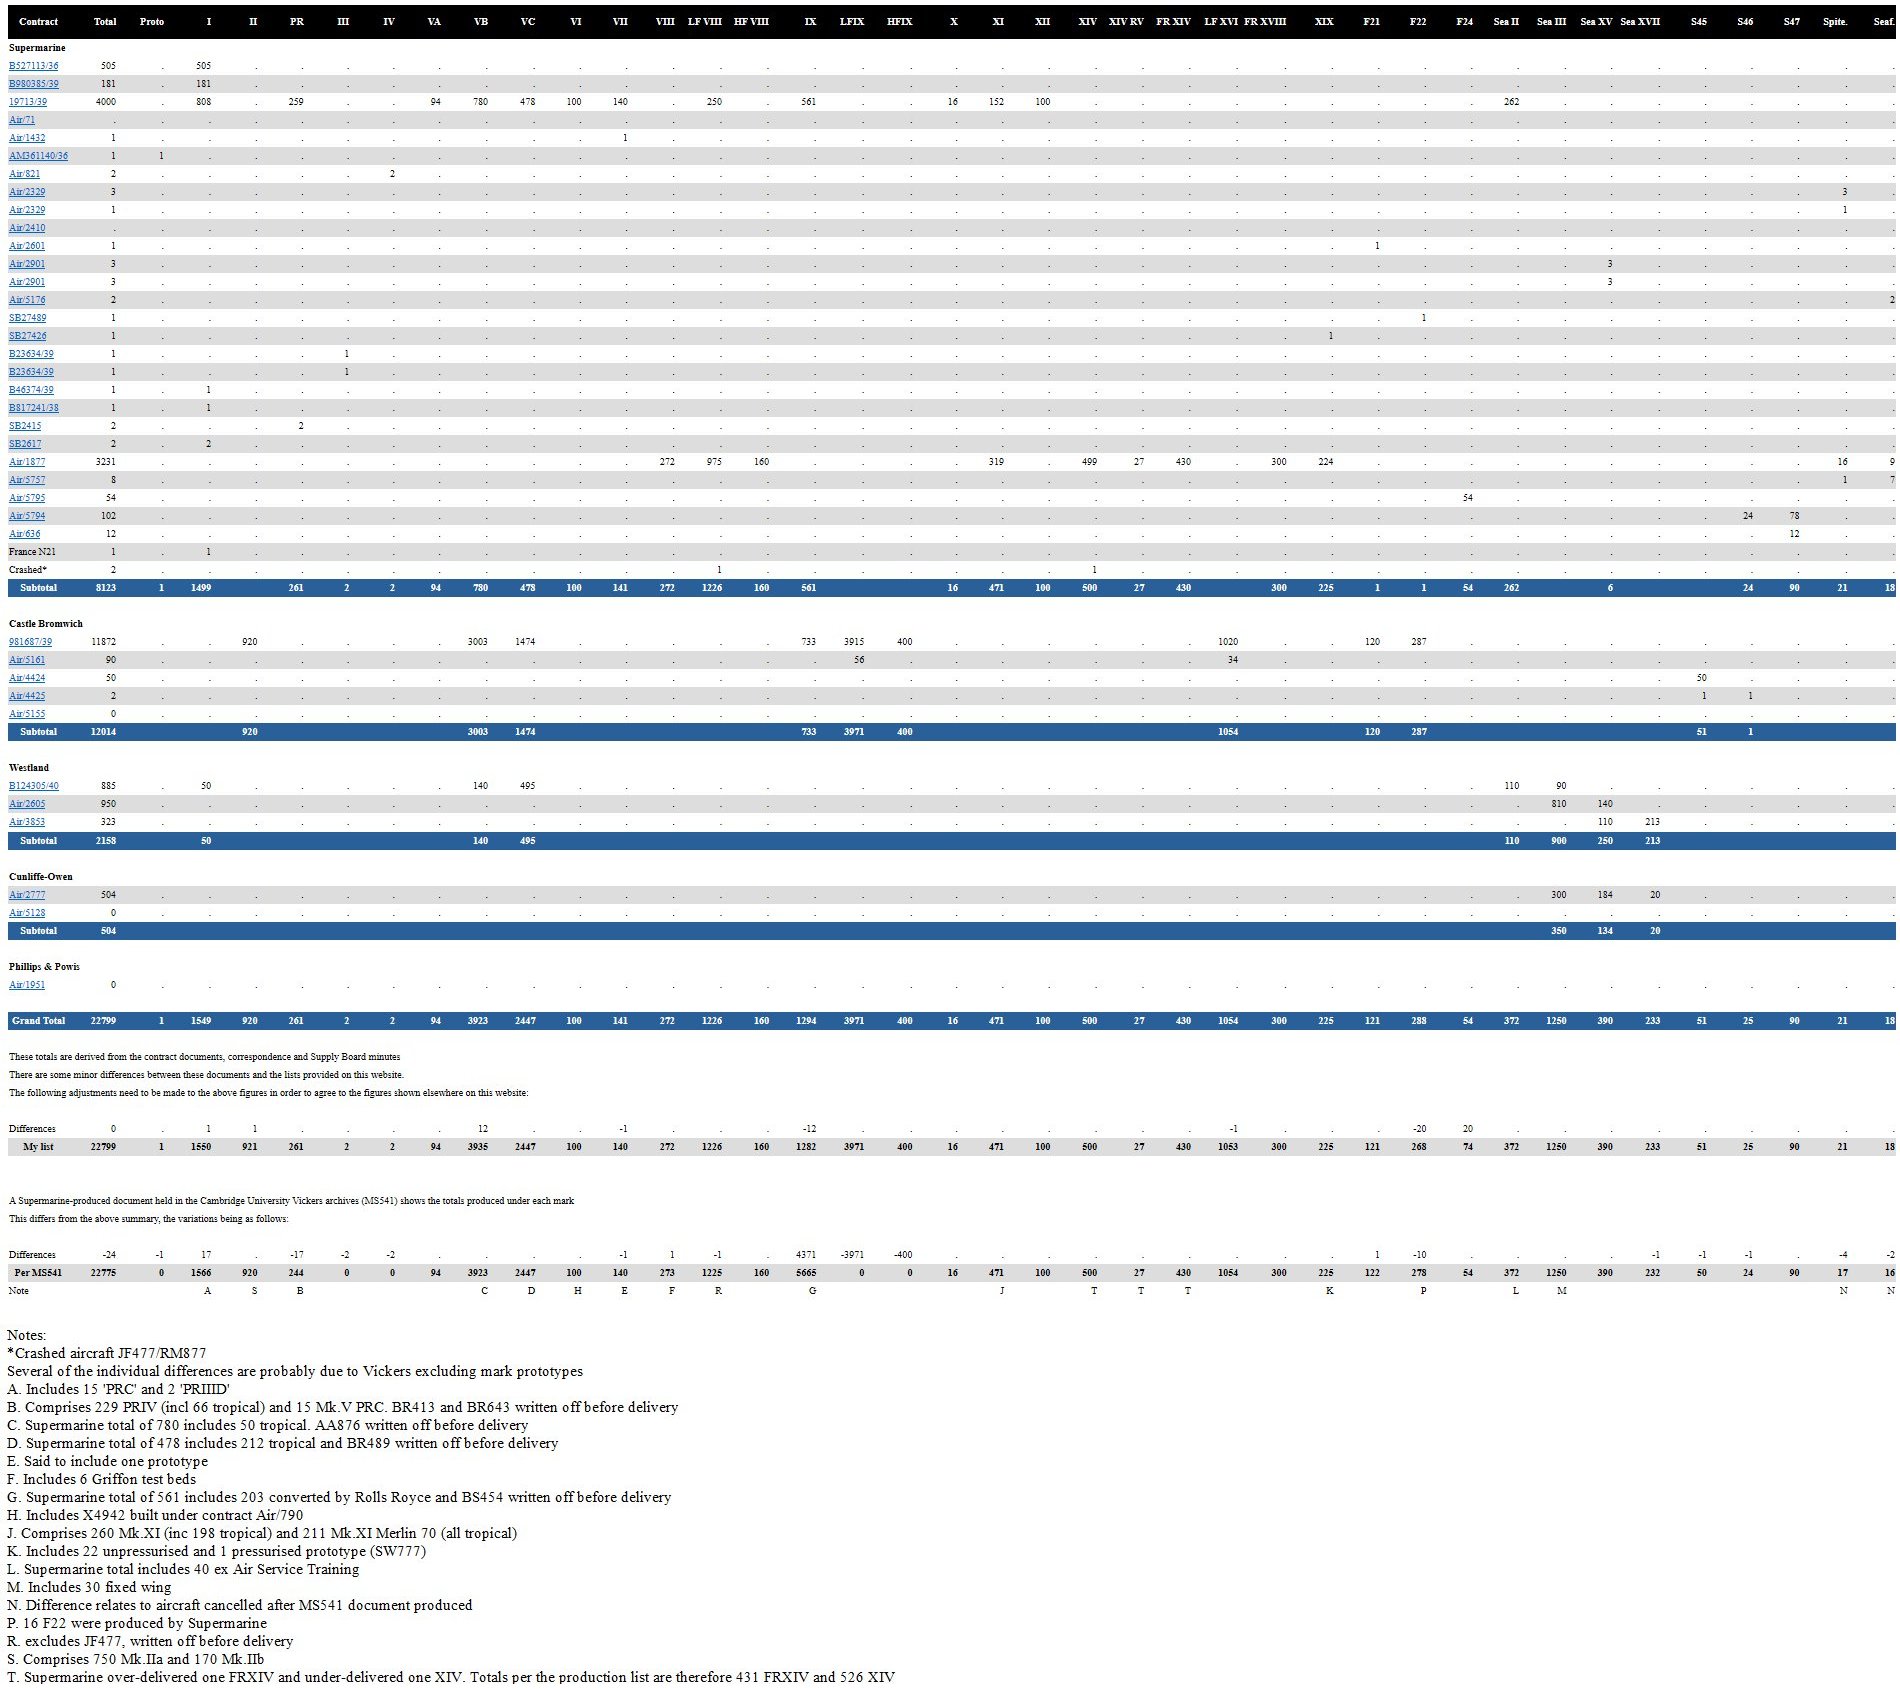This screenshot has width=1900, height=1689.
Task: Open Westland contract B124305/40
Action: (33, 786)
